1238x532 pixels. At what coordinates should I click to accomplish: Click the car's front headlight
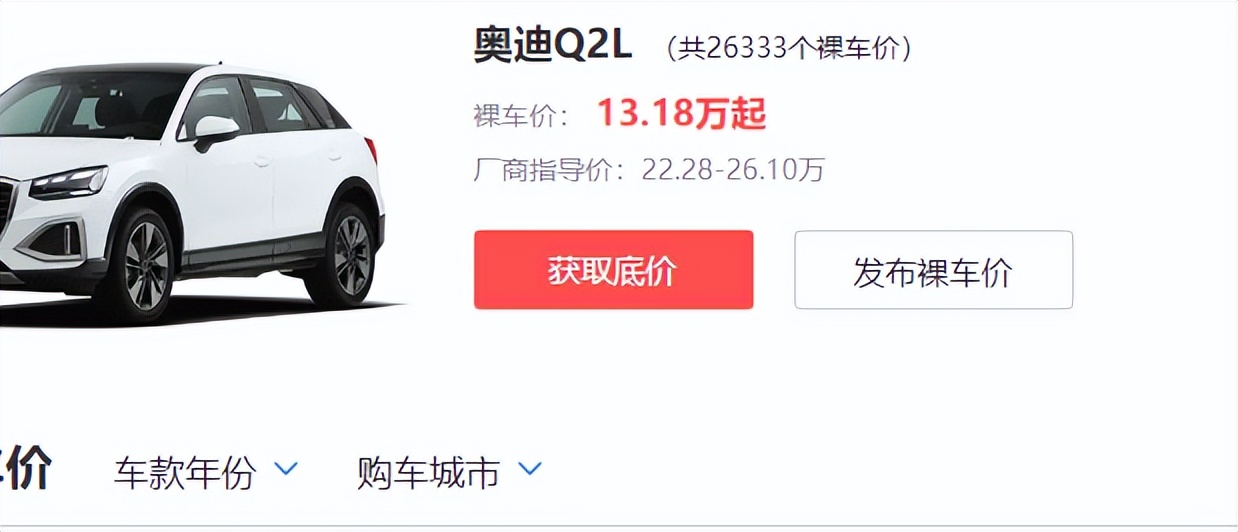[x=68, y=184]
